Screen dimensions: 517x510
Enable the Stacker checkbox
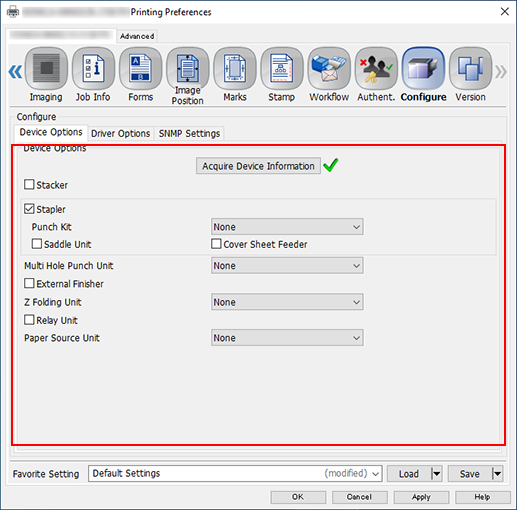pyautogui.click(x=29, y=184)
